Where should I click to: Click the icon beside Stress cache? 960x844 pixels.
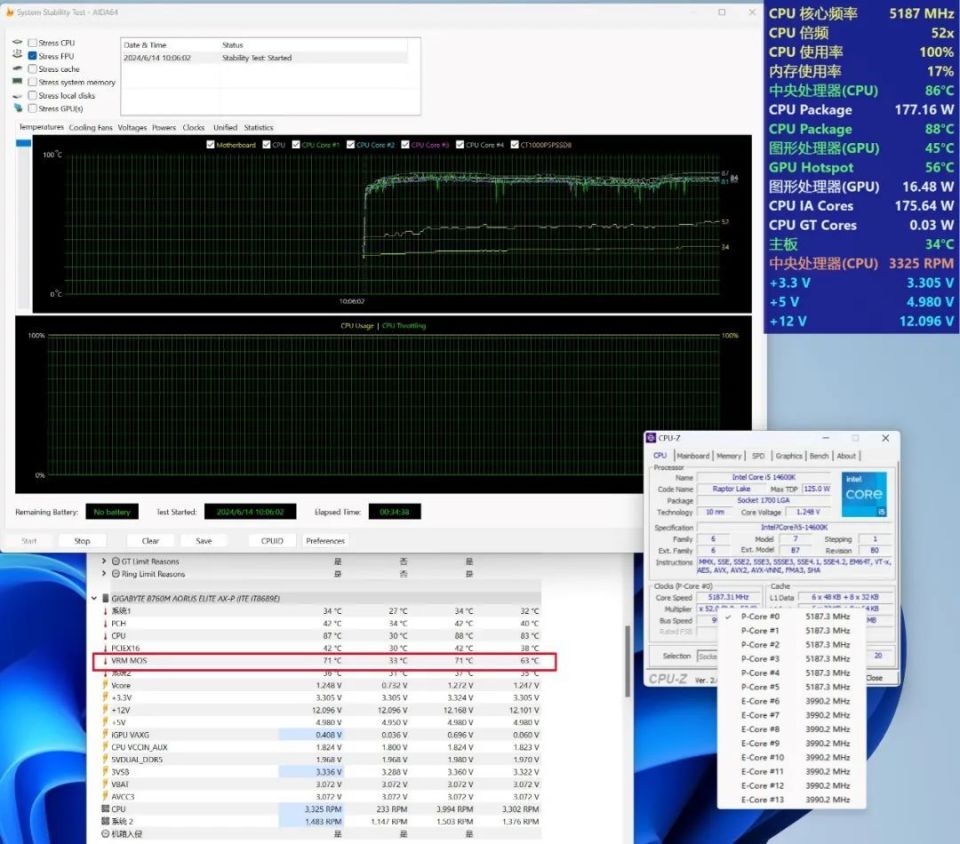(17, 69)
